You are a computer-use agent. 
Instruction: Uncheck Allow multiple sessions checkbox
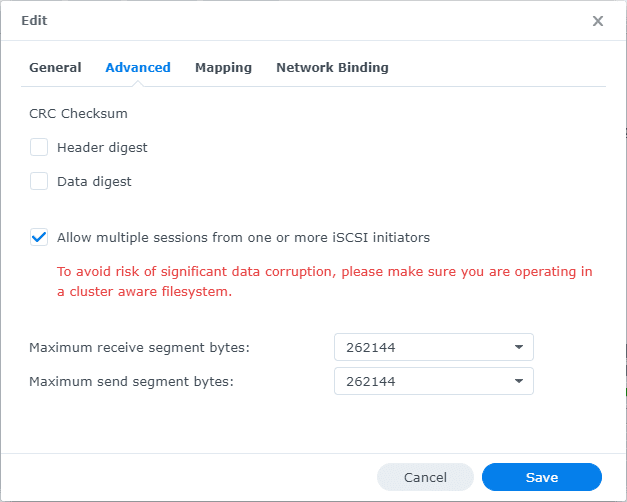(x=39, y=238)
